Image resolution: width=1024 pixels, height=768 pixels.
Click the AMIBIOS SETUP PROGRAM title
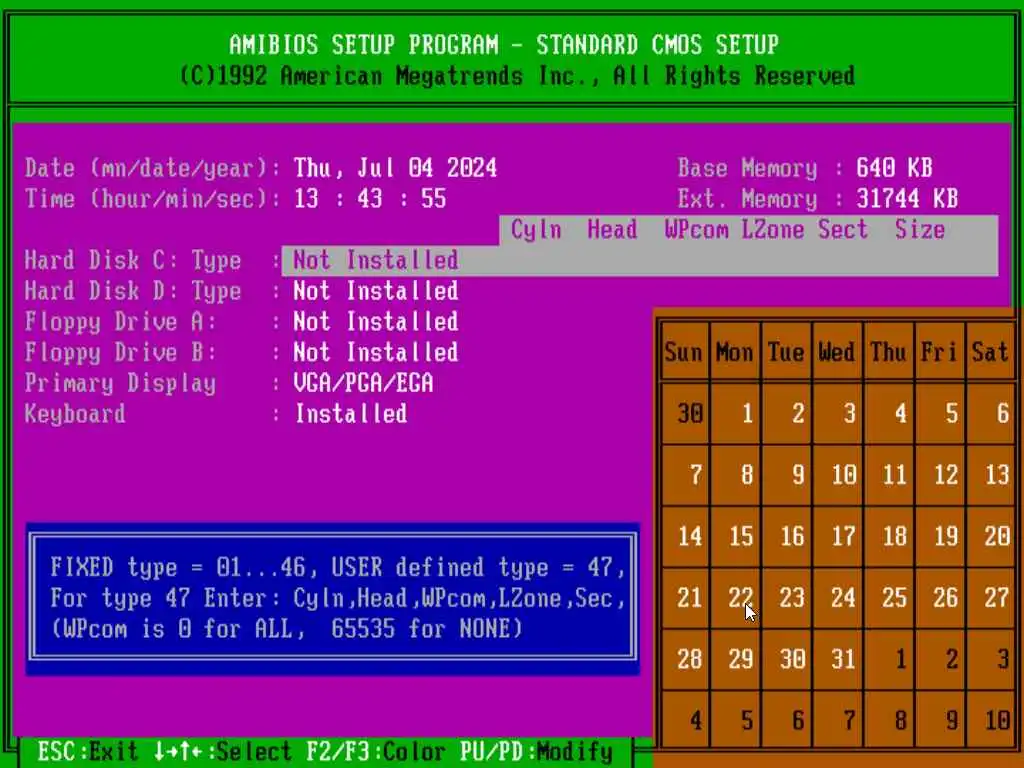(x=504, y=44)
